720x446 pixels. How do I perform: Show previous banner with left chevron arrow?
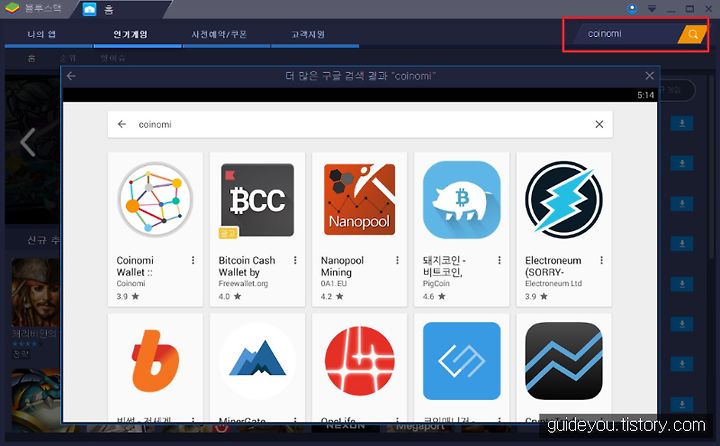[x=28, y=142]
